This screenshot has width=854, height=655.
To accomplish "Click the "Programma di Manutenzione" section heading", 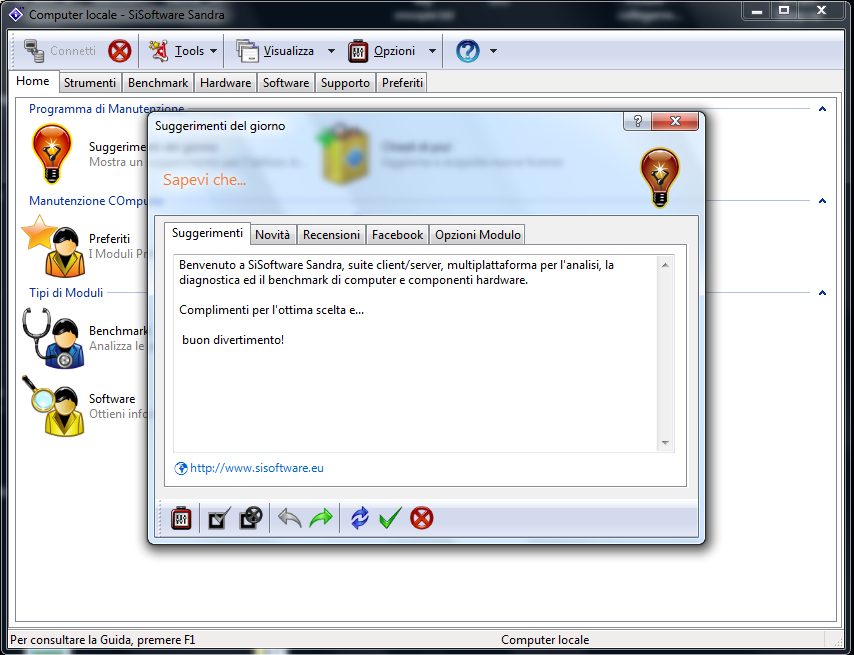I will coord(106,109).
